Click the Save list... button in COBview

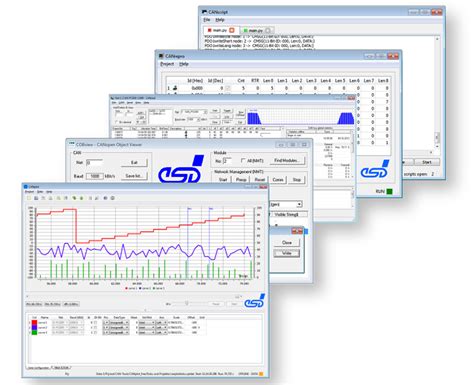134,176
